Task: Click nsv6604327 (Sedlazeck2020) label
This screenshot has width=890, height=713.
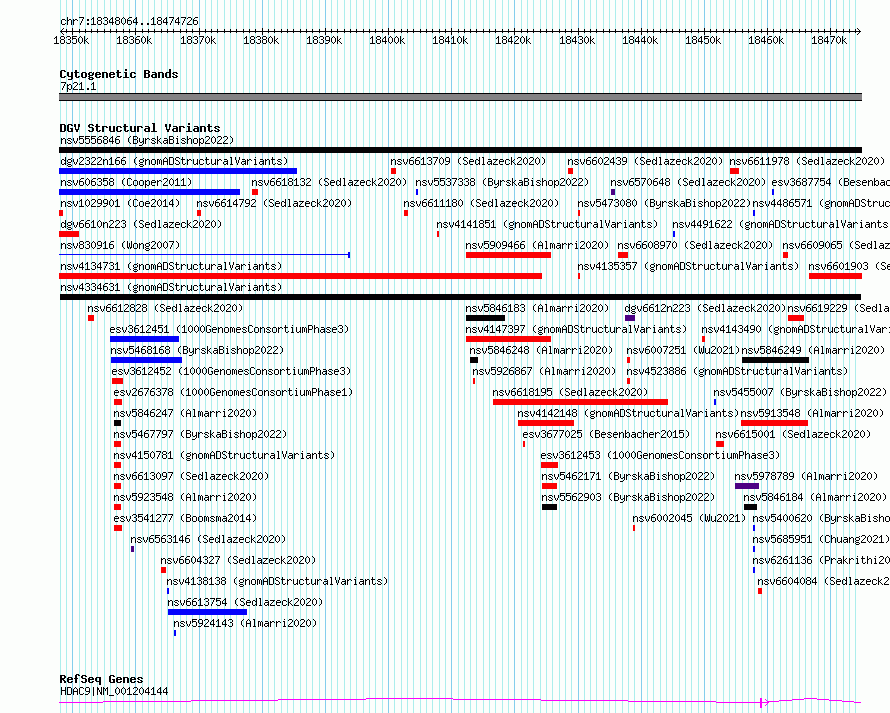Action: tap(238, 560)
